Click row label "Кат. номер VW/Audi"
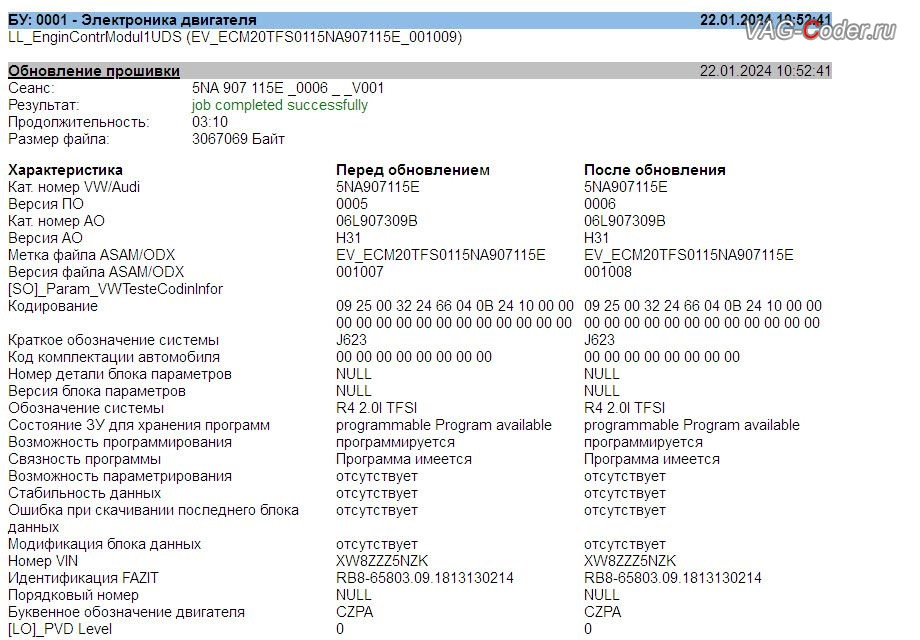Image resolution: width=920 pixels, height=640 pixels. [x=74, y=187]
